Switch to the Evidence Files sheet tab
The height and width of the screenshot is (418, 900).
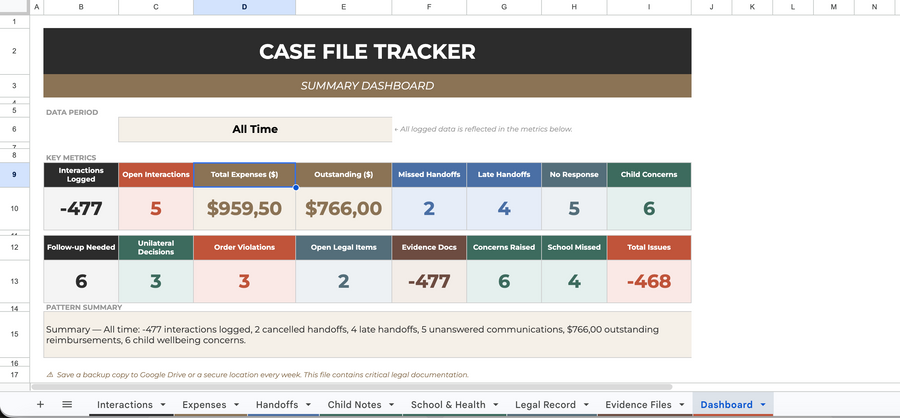(638, 404)
